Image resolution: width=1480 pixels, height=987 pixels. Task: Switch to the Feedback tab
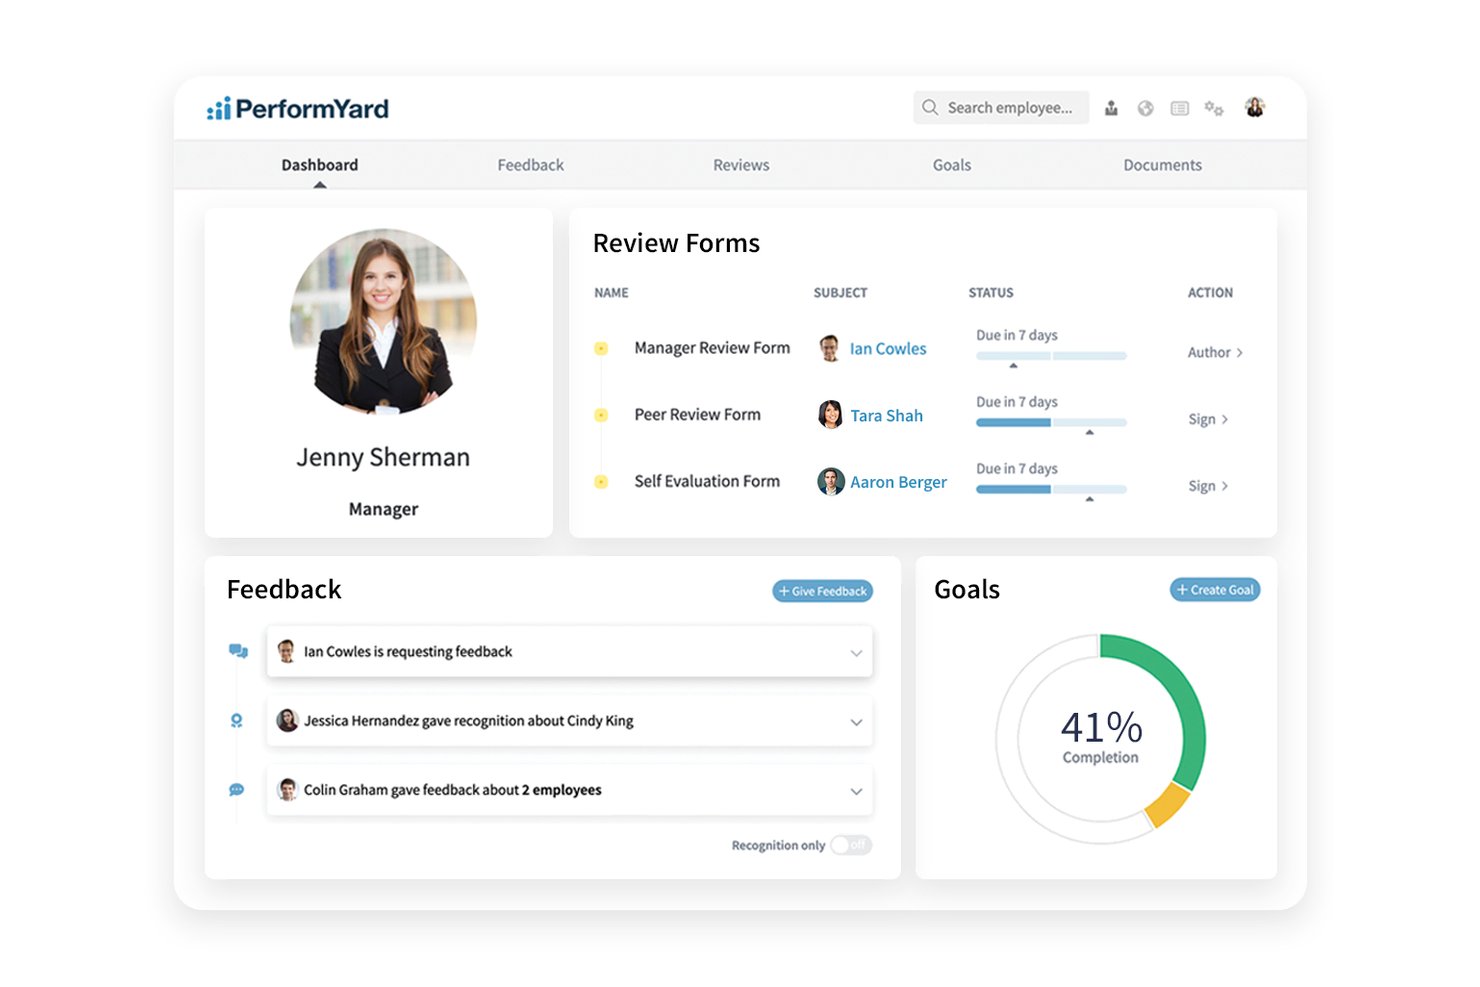coord(531,165)
